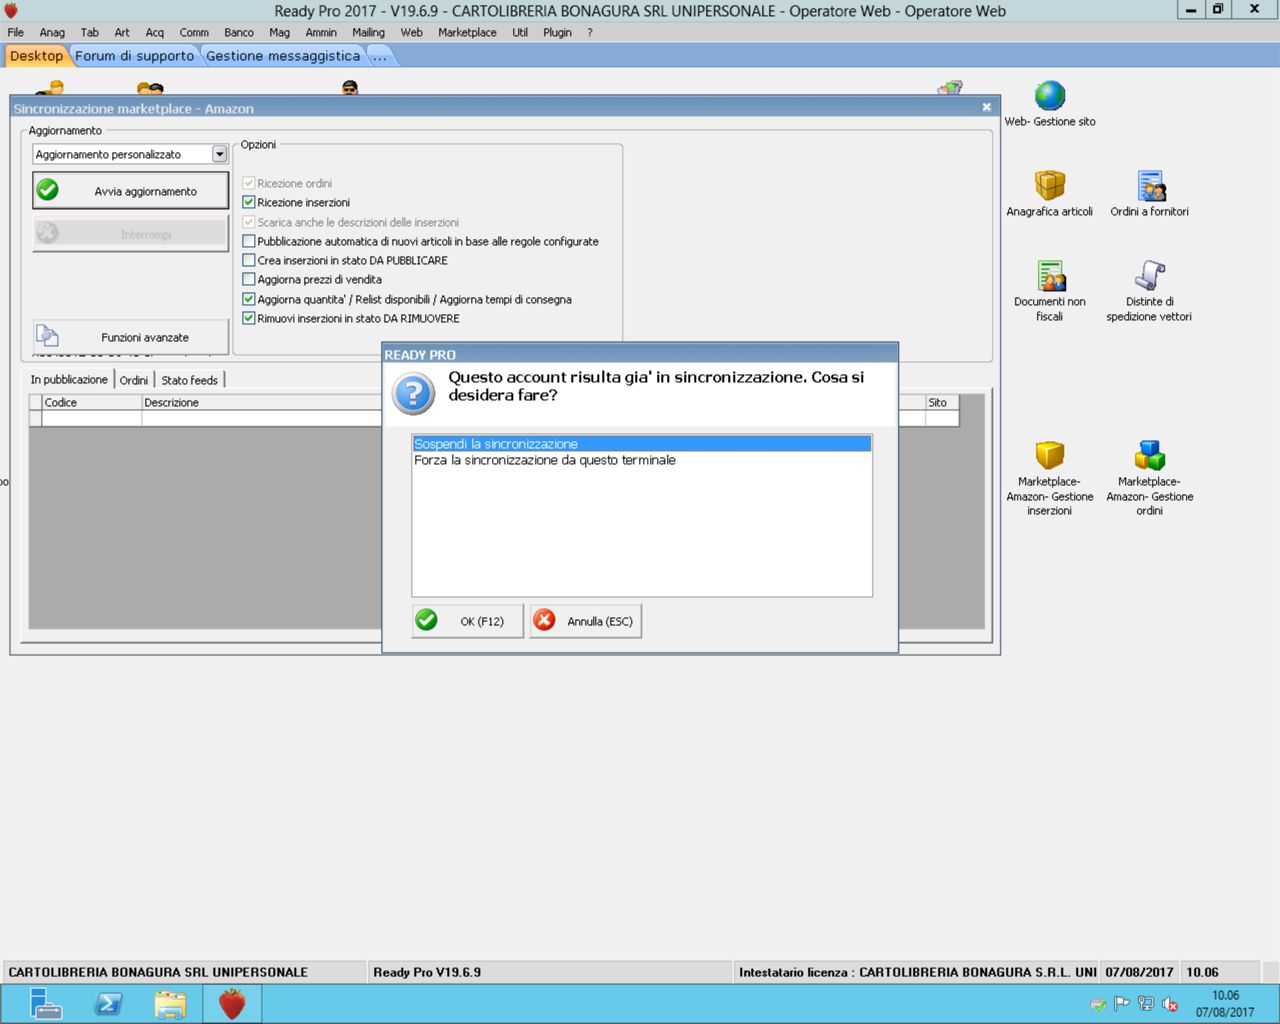Close the Sincronizzazione marketplace - Amazon window

[987, 107]
